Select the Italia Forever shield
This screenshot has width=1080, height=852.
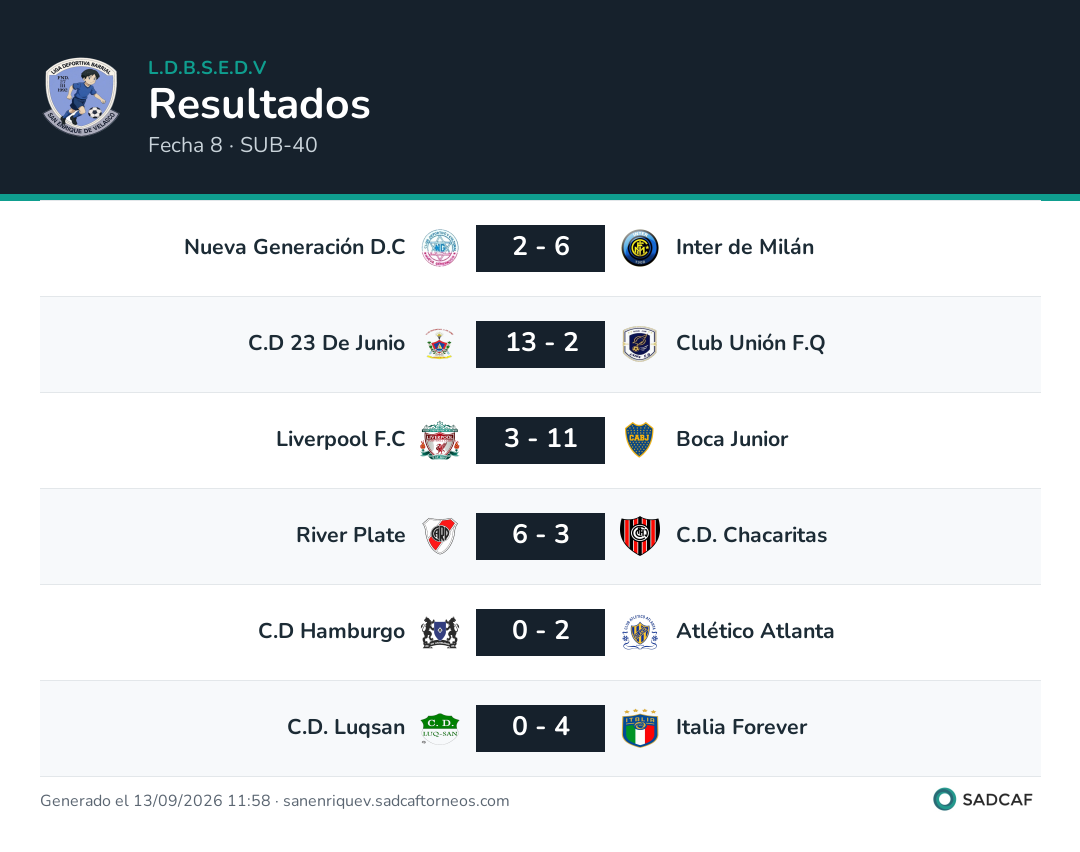(x=640, y=728)
